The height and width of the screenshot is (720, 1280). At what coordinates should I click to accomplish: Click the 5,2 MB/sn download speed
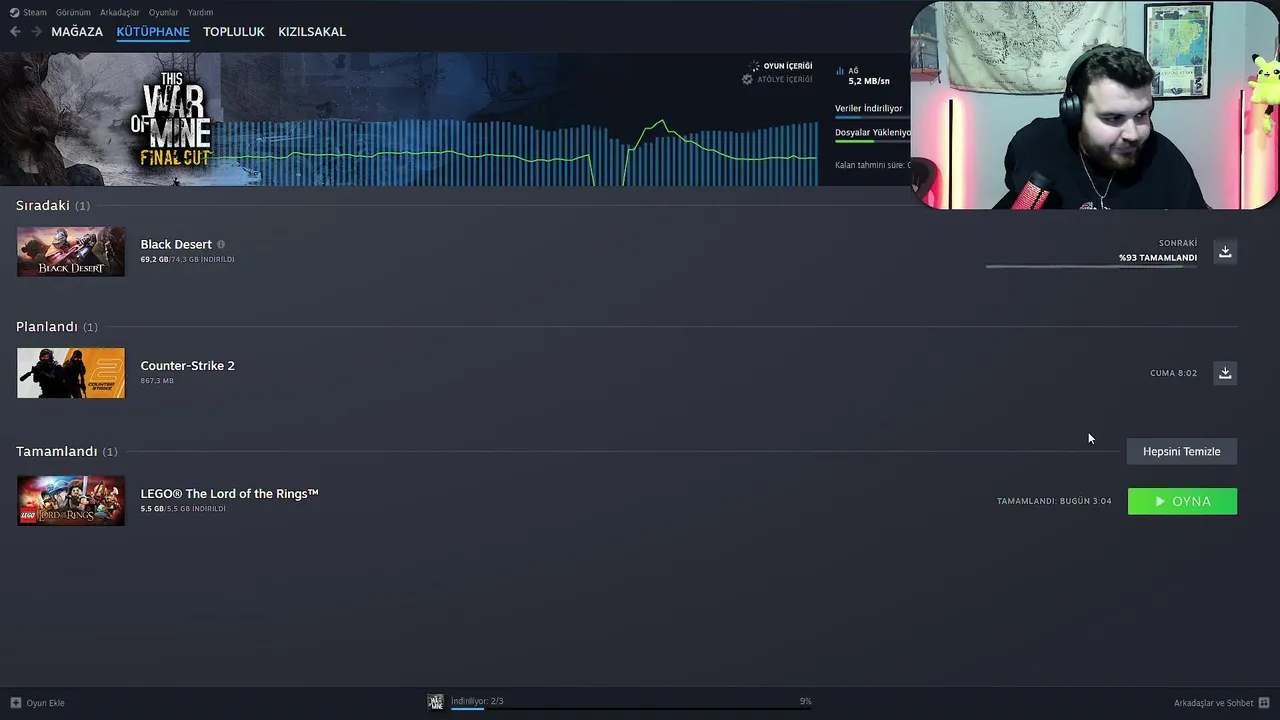pyautogui.click(x=869, y=81)
